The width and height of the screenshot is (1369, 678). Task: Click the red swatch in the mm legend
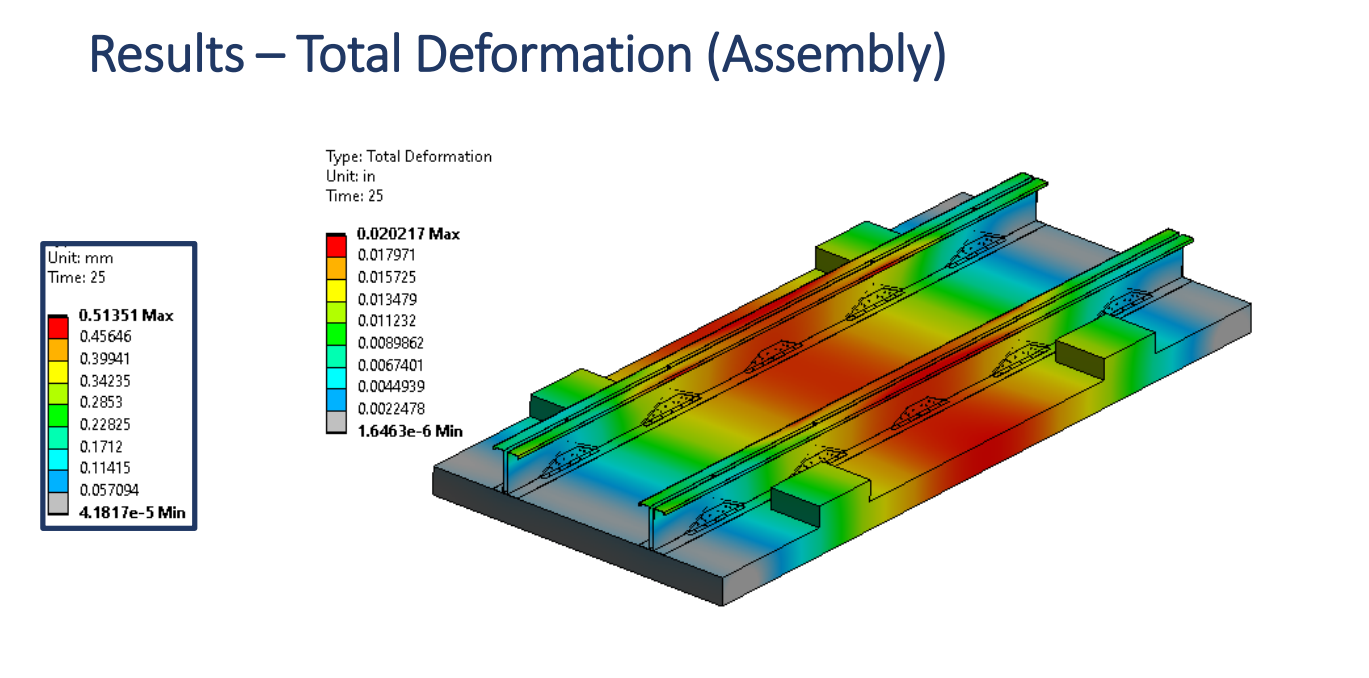(x=58, y=326)
